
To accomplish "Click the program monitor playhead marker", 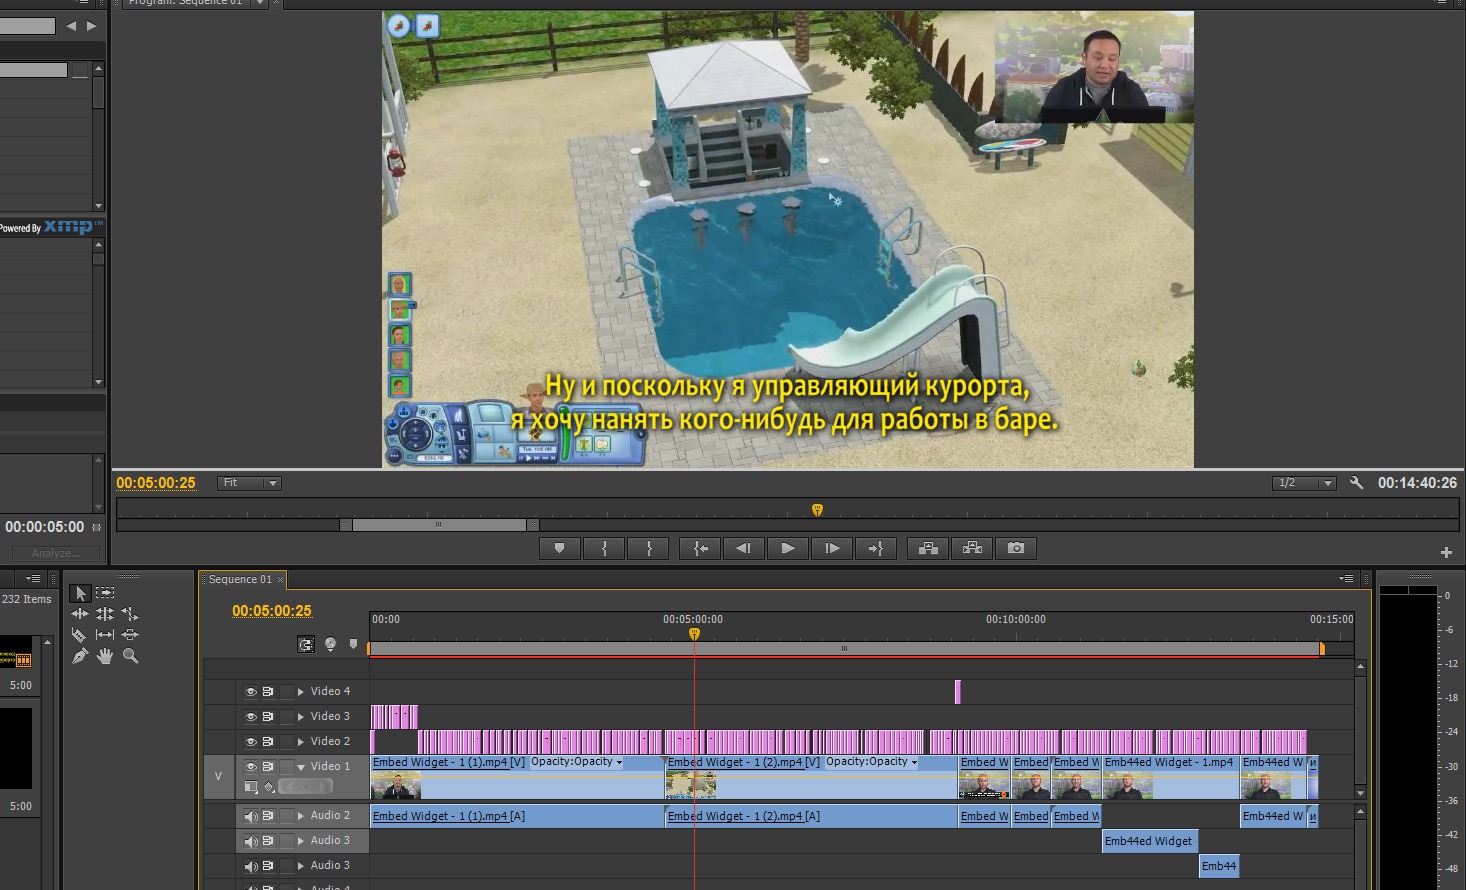I will pyautogui.click(x=817, y=510).
